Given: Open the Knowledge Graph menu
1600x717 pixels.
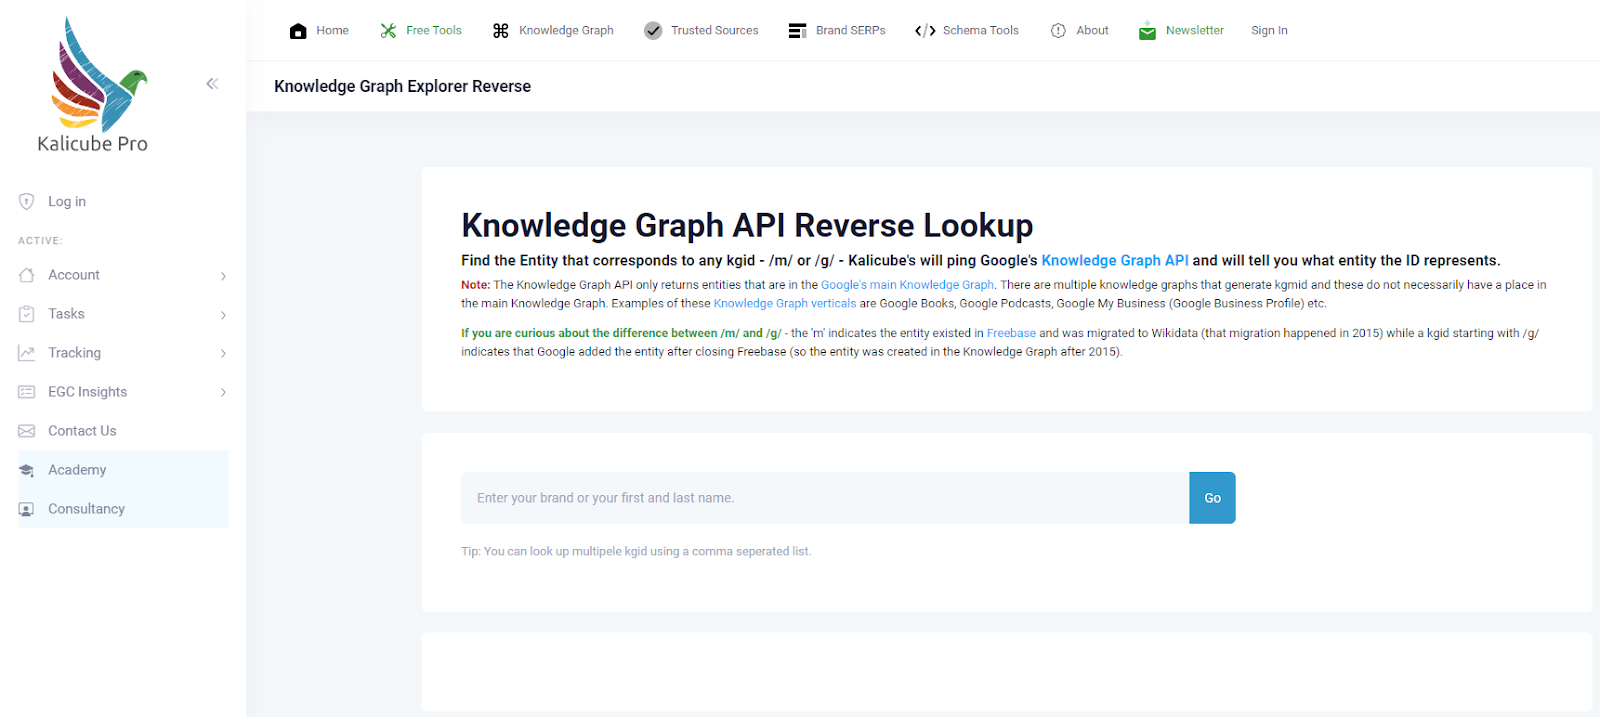Looking at the screenshot, I should tap(566, 31).
